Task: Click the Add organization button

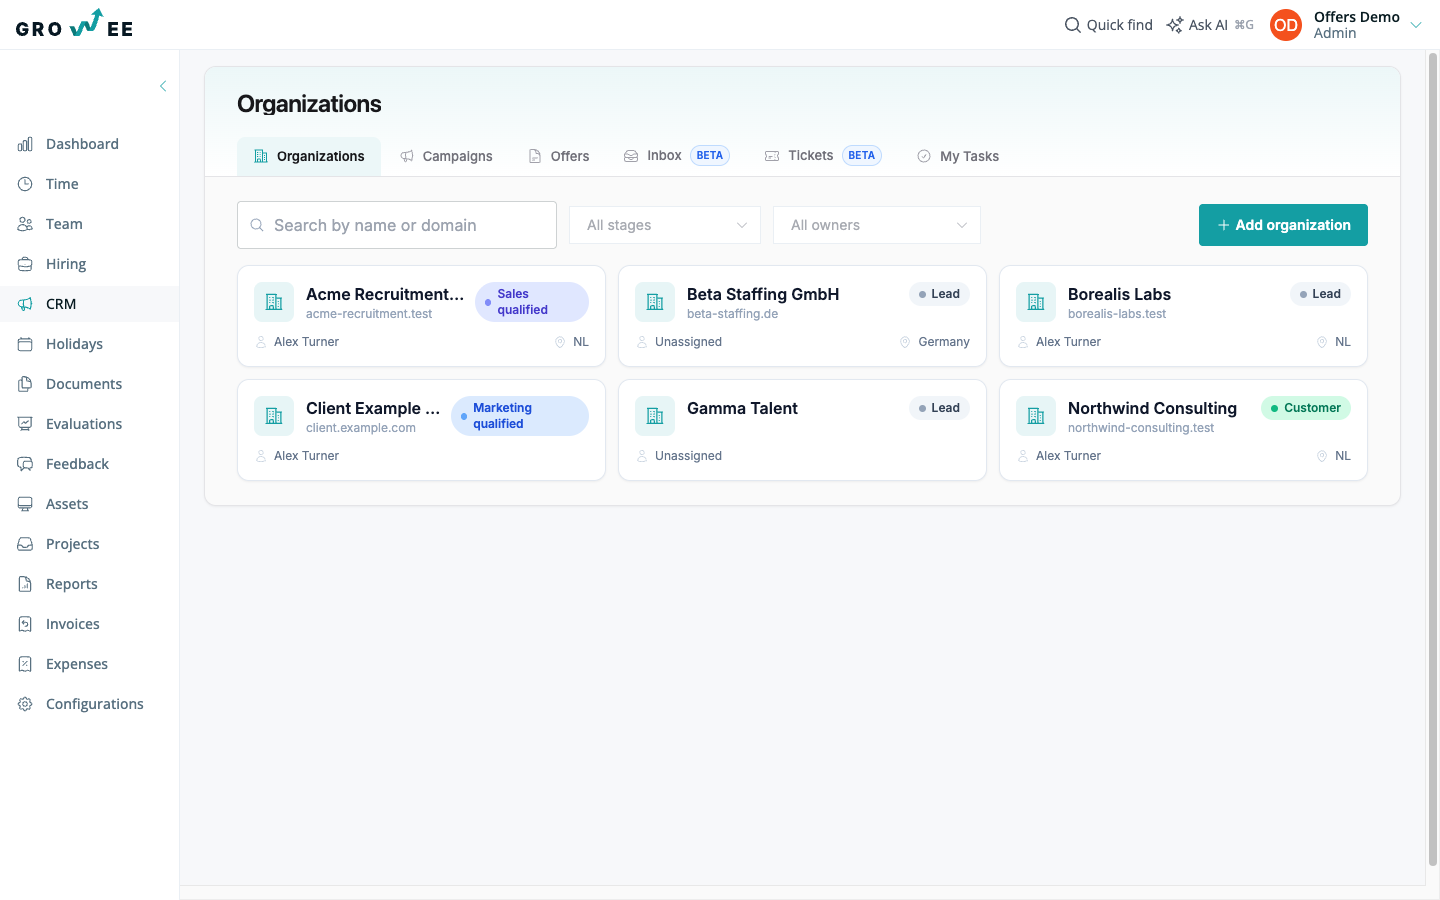Action: (x=1283, y=225)
